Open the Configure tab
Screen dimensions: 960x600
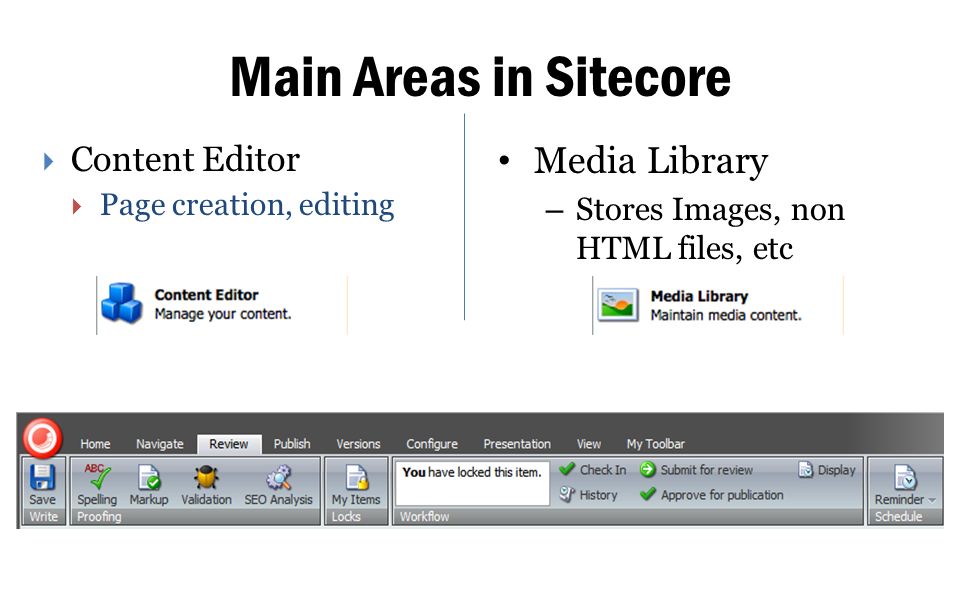pos(432,444)
